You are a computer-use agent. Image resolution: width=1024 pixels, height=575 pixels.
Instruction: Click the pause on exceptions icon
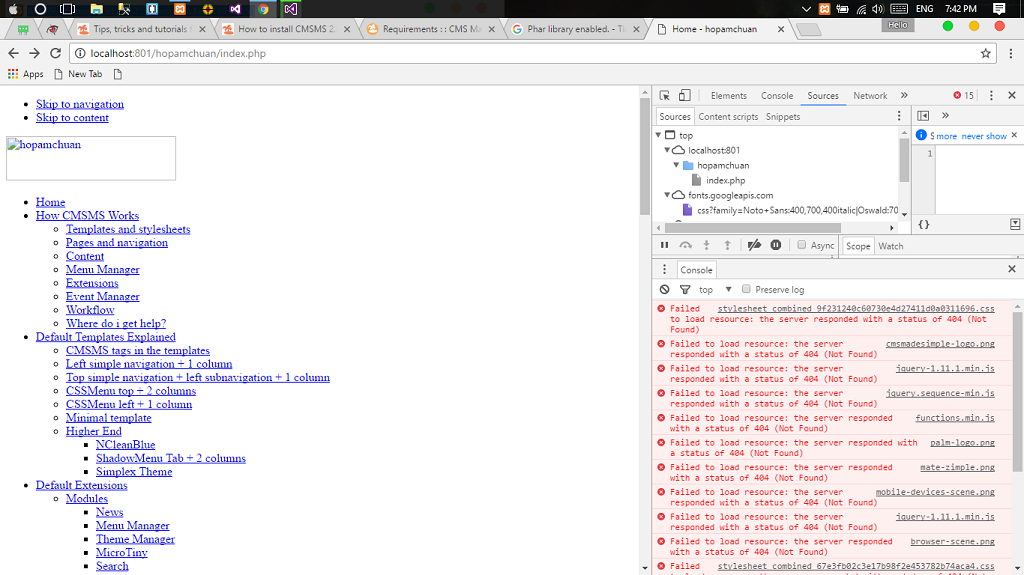pyautogui.click(x=775, y=245)
